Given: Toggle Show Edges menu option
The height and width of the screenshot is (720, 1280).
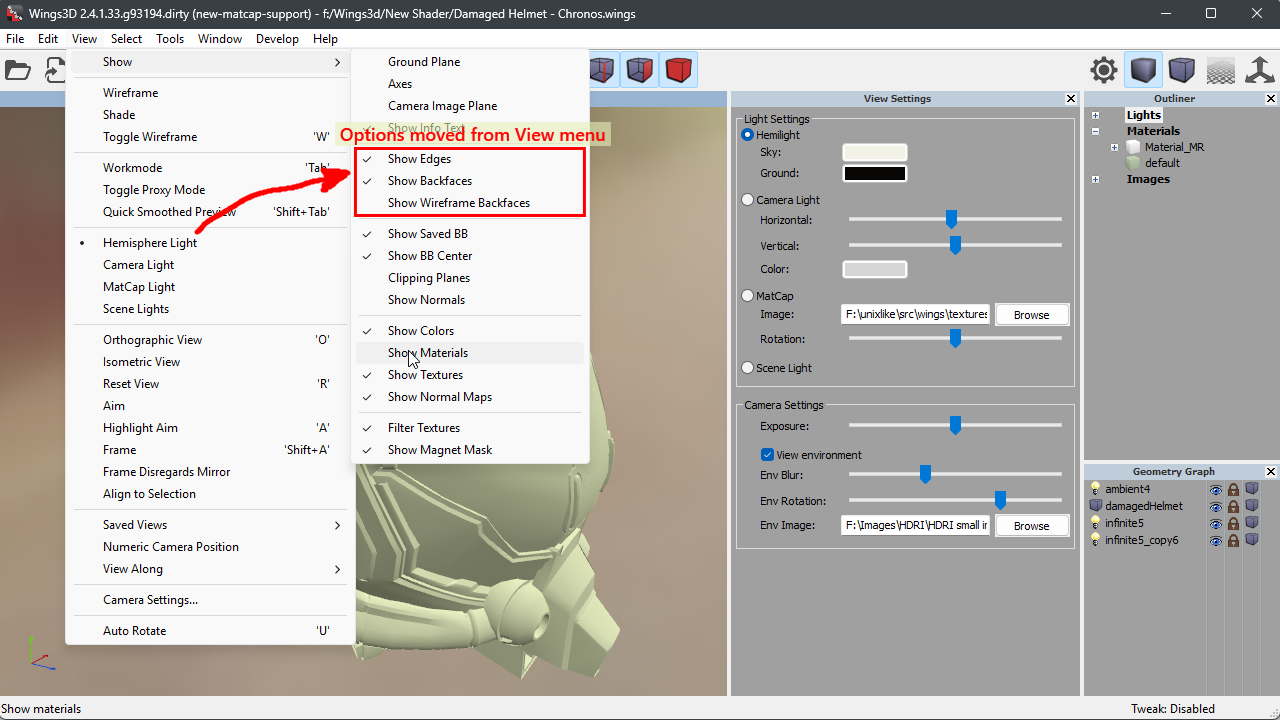Looking at the screenshot, I should [470, 159].
